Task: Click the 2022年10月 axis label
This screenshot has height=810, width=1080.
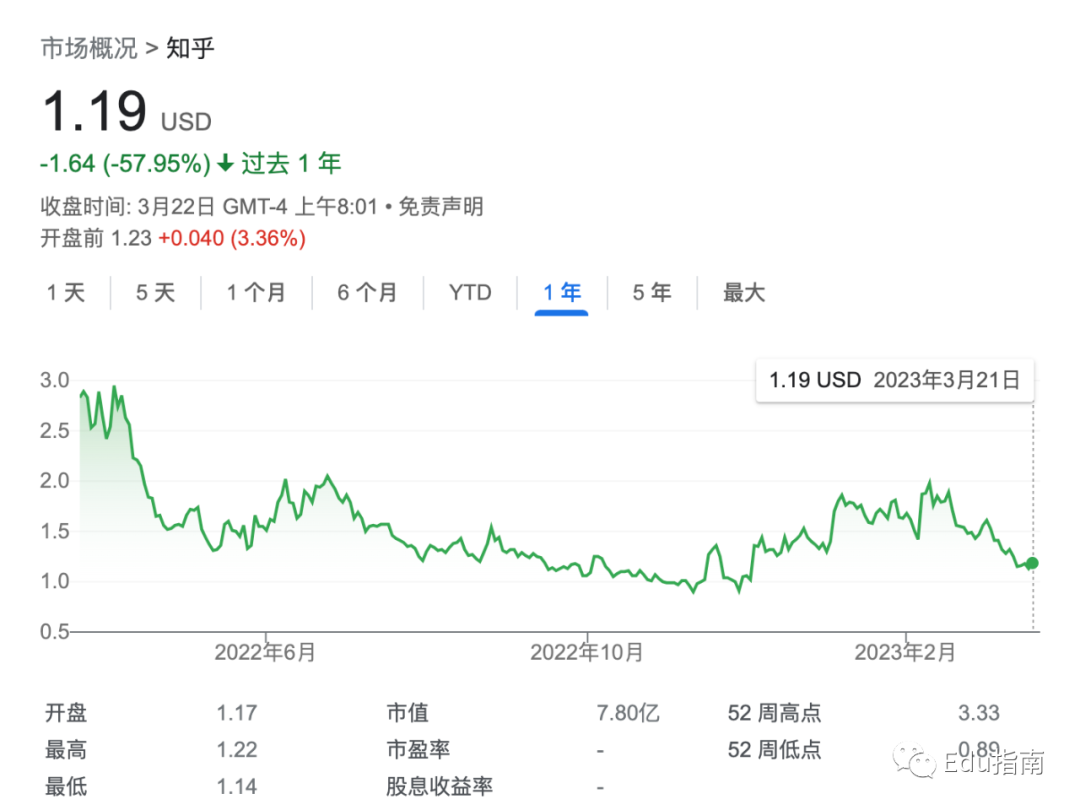Action: (x=587, y=652)
